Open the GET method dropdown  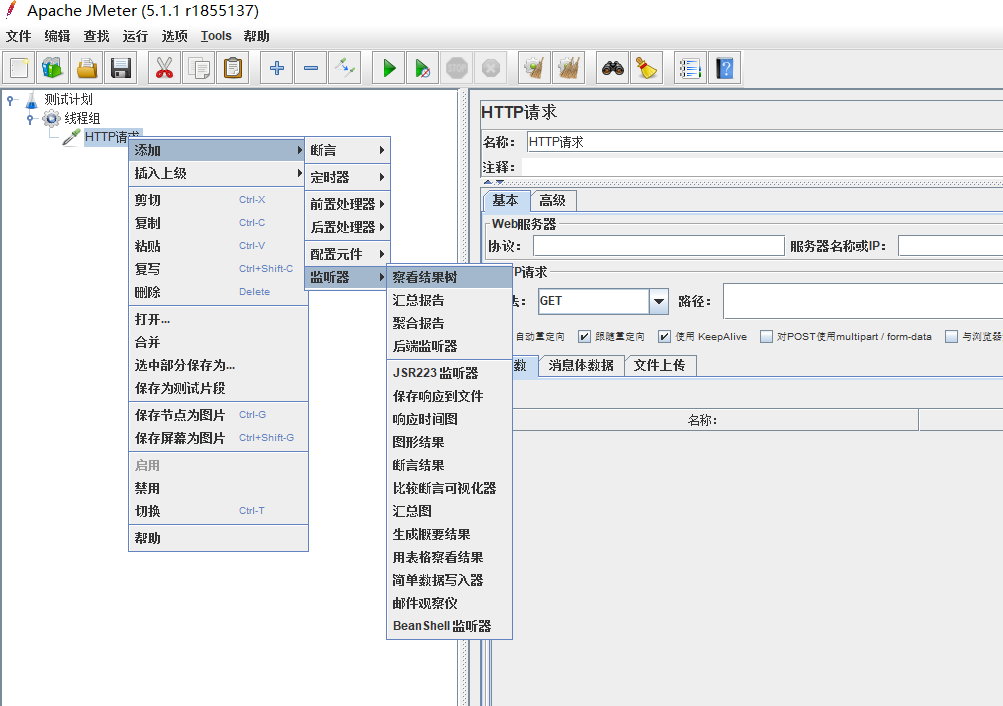(658, 301)
